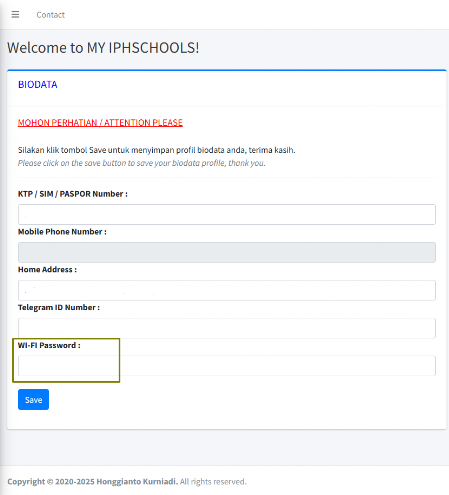Focus the KTP / SIM / PASPOR Number field
449x495 pixels.
point(227,214)
